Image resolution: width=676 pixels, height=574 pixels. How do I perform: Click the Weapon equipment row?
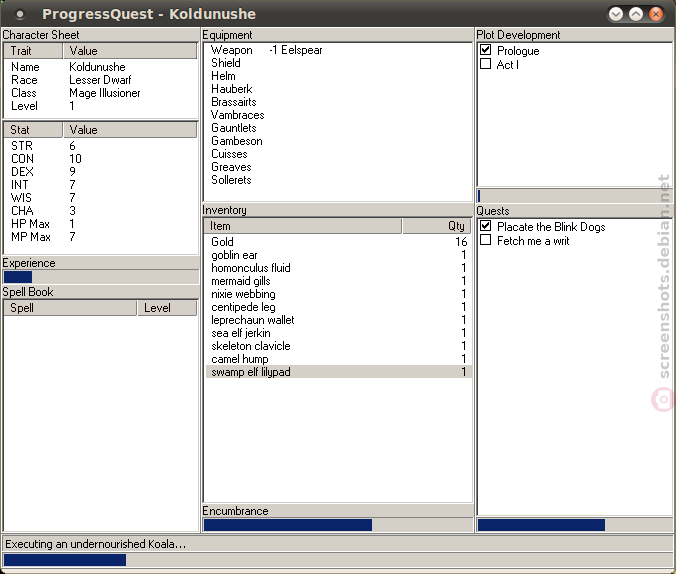(338, 50)
